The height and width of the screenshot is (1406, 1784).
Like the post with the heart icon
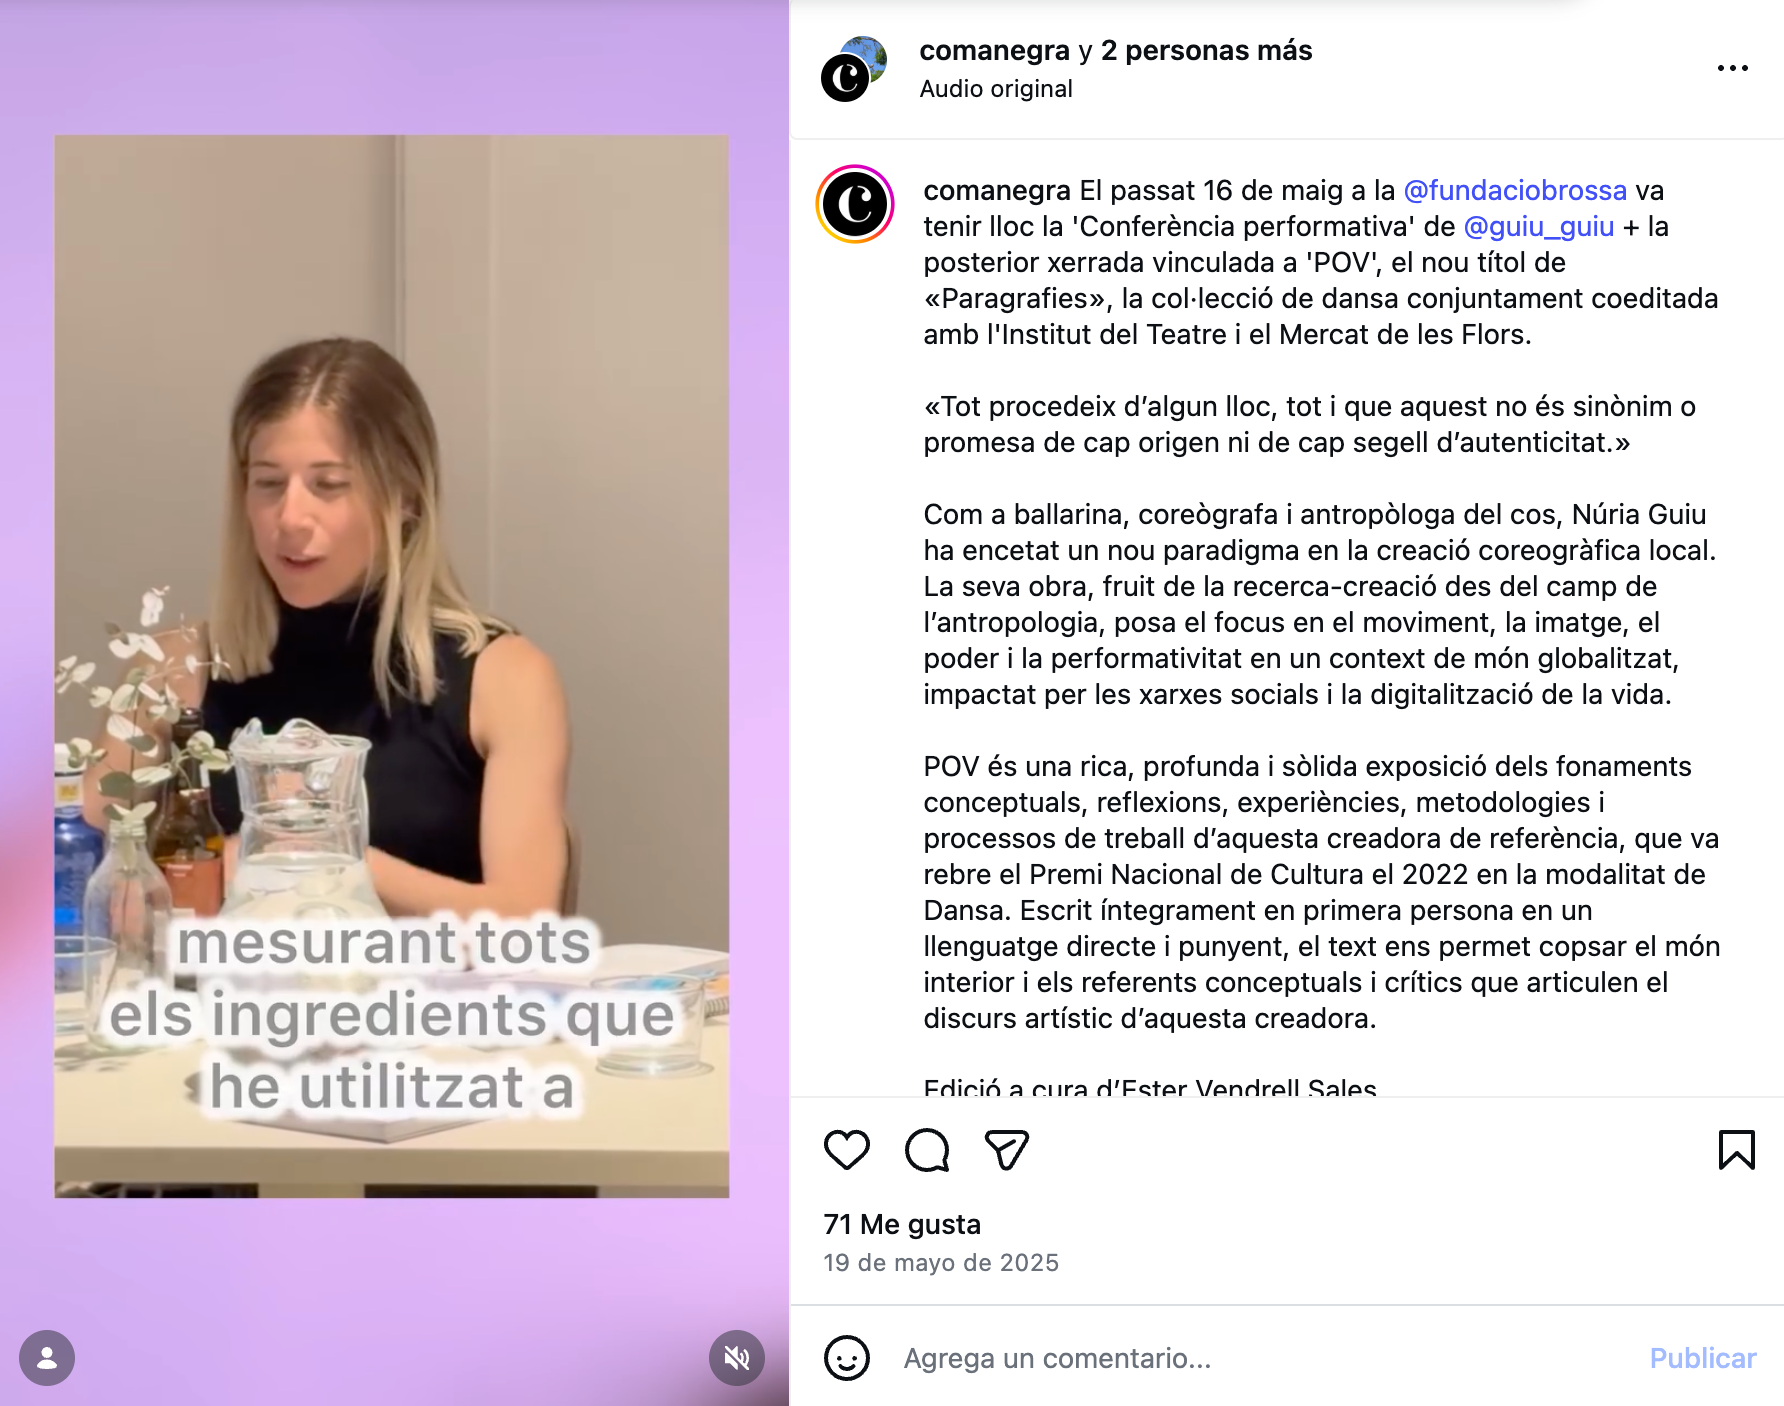point(846,1150)
